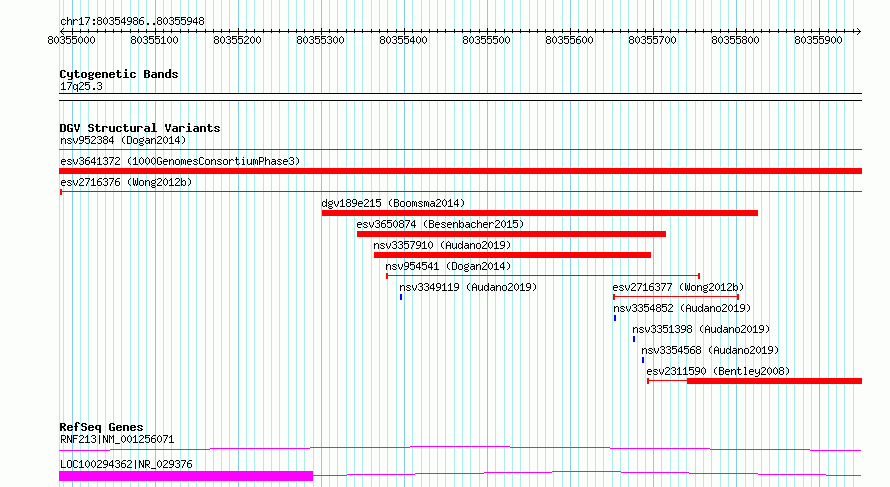Click ruler position 80355300
The height and width of the screenshot is (487, 890).
[320, 40]
